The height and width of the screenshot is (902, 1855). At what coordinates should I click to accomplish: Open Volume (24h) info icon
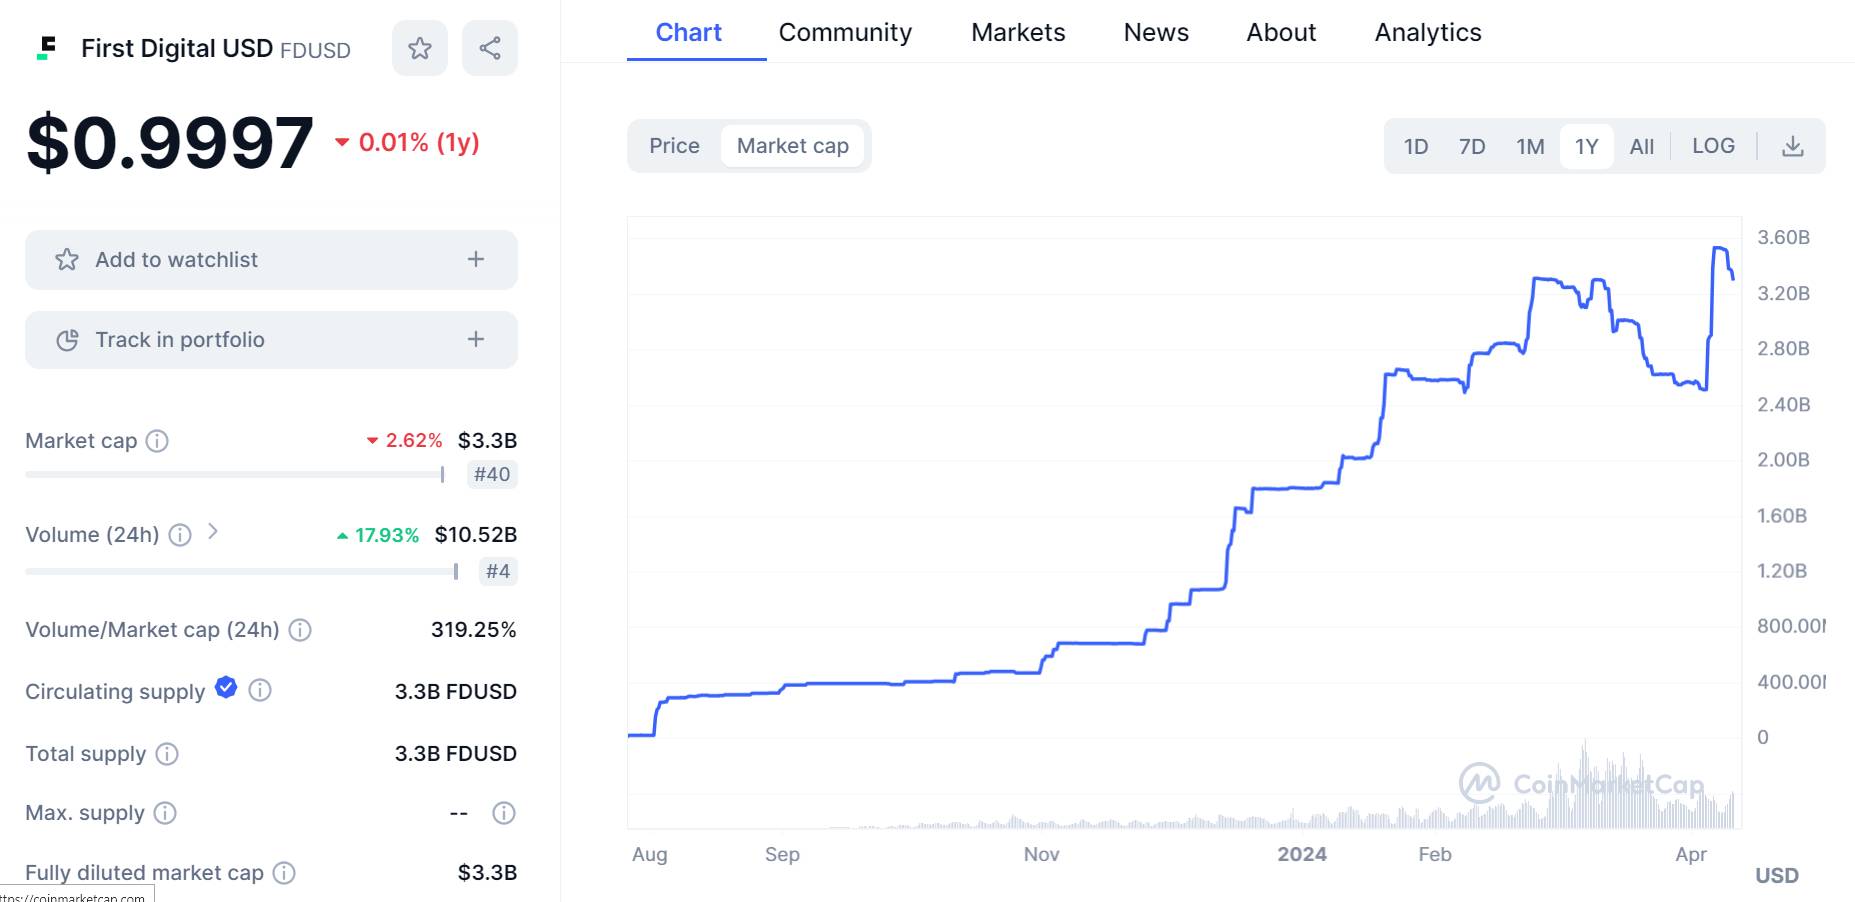pyautogui.click(x=180, y=535)
